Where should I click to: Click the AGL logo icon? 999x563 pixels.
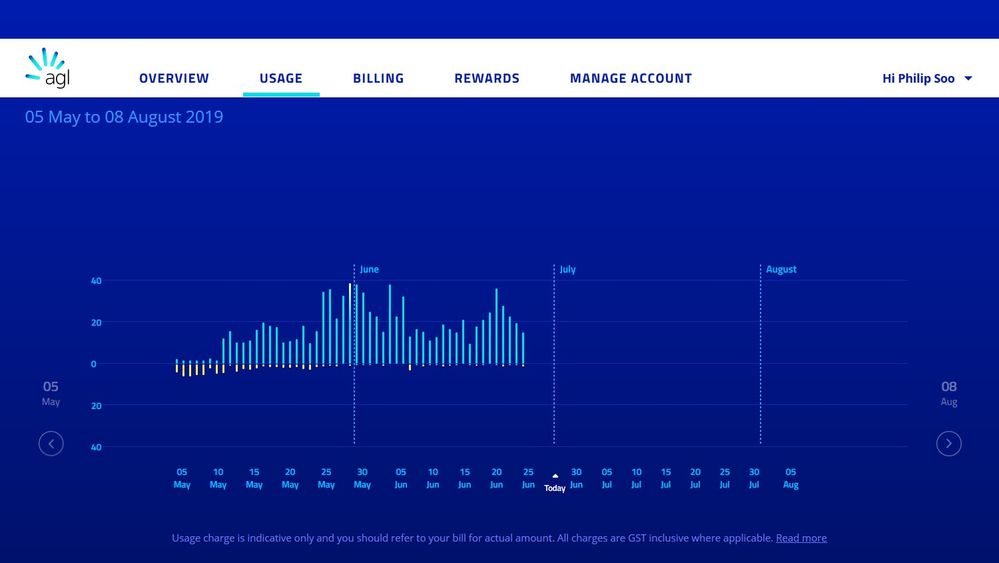[47, 68]
